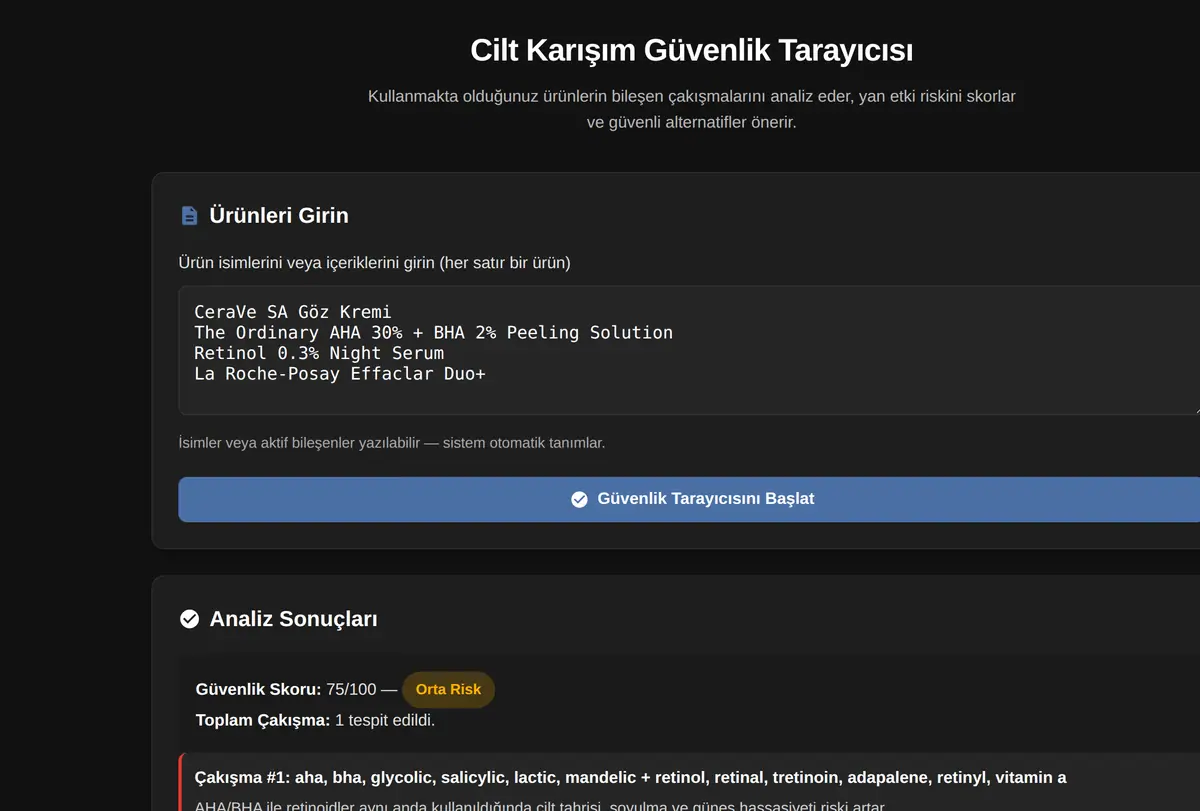
Task: Click the subtitle describing ingredient conflict analysis
Action: click(692, 110)
